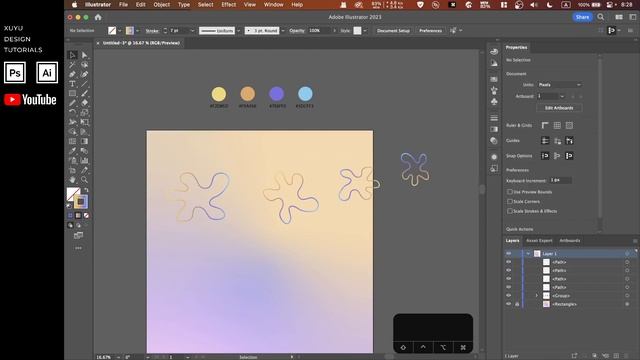The image size is (640, 360).
Task: Select the Paintbrush tool
Action: [84, 93]
